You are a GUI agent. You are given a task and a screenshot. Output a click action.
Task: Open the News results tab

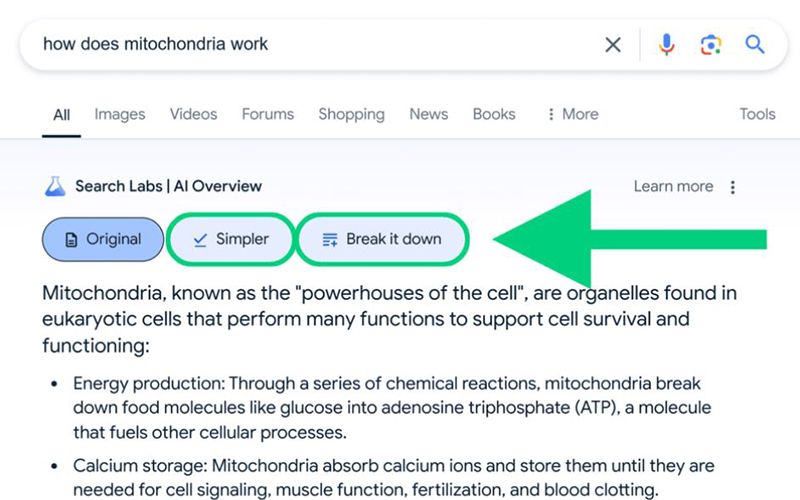tap(428, 114)
